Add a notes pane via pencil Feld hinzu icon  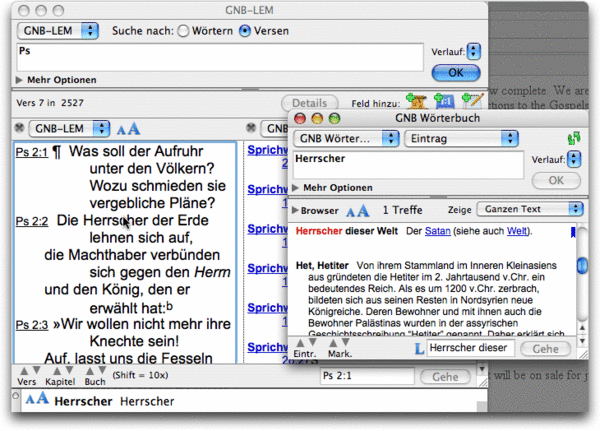pos(472,101)
